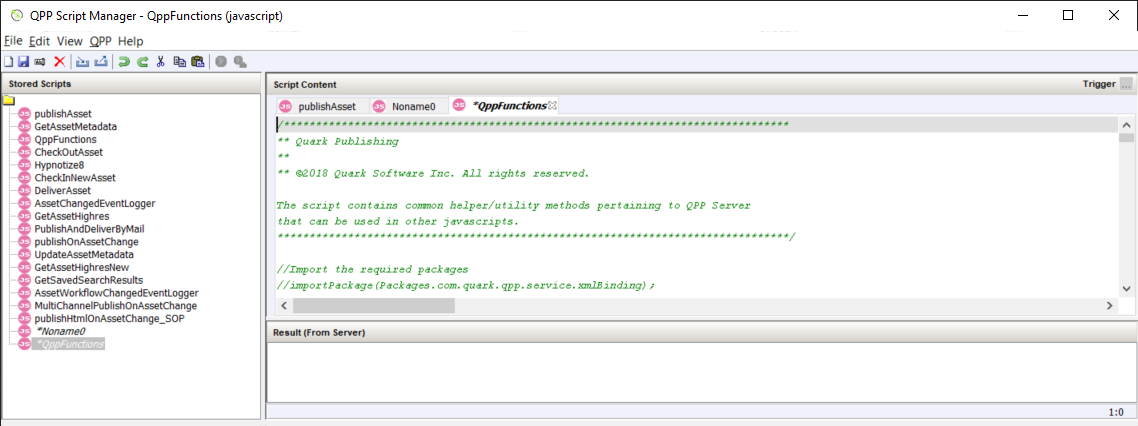Save the script using the floppy disk icon
The height and width of the screenshot is (426, 1138).
tap(22, 62)
